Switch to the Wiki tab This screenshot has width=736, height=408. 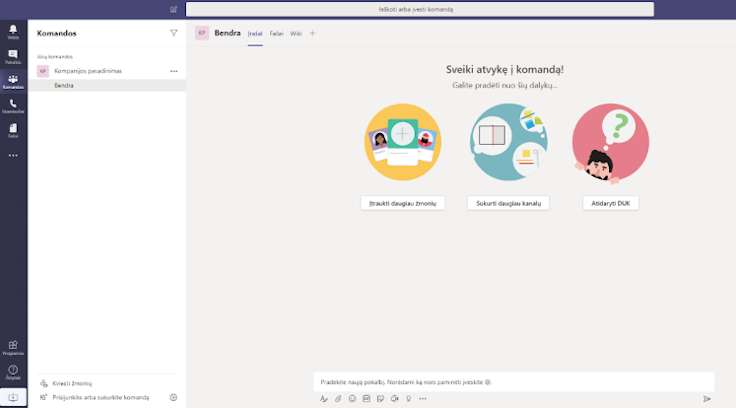[296, 33]
